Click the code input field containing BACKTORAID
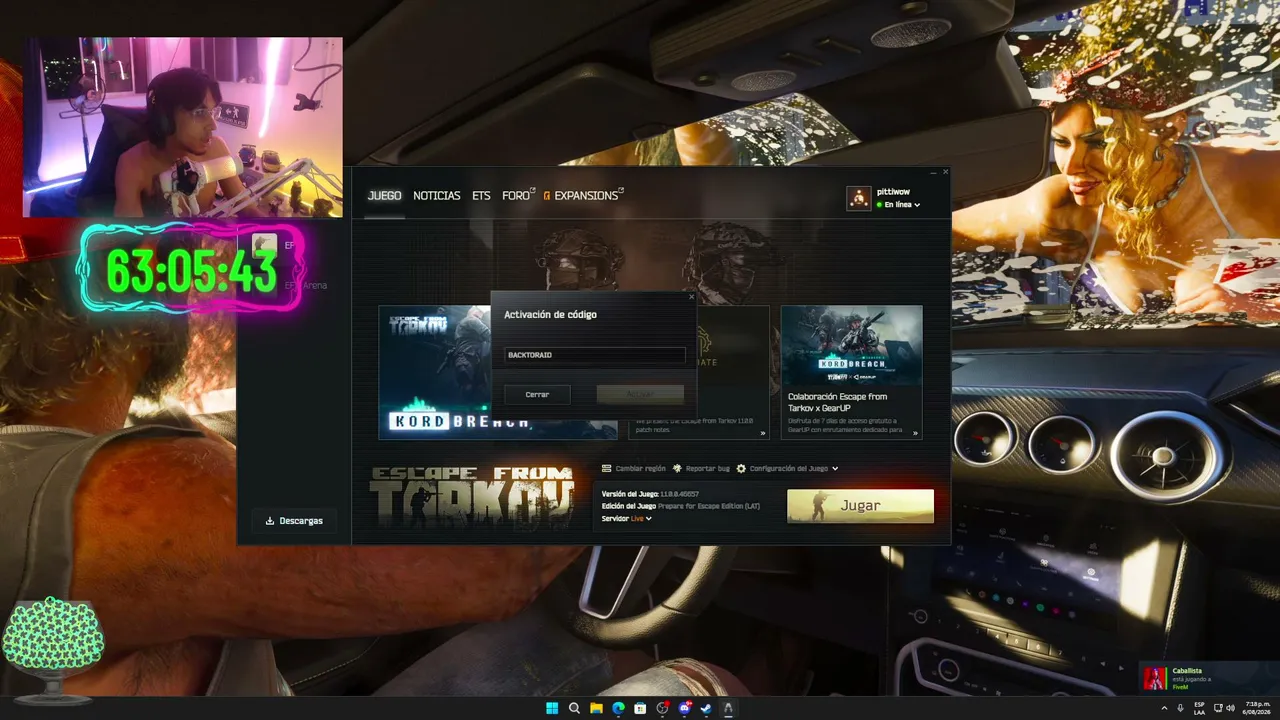 pos(595,355)
